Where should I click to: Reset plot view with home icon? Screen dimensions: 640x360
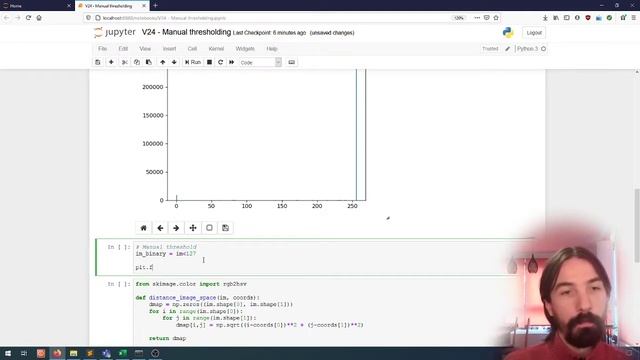[143, 228]
